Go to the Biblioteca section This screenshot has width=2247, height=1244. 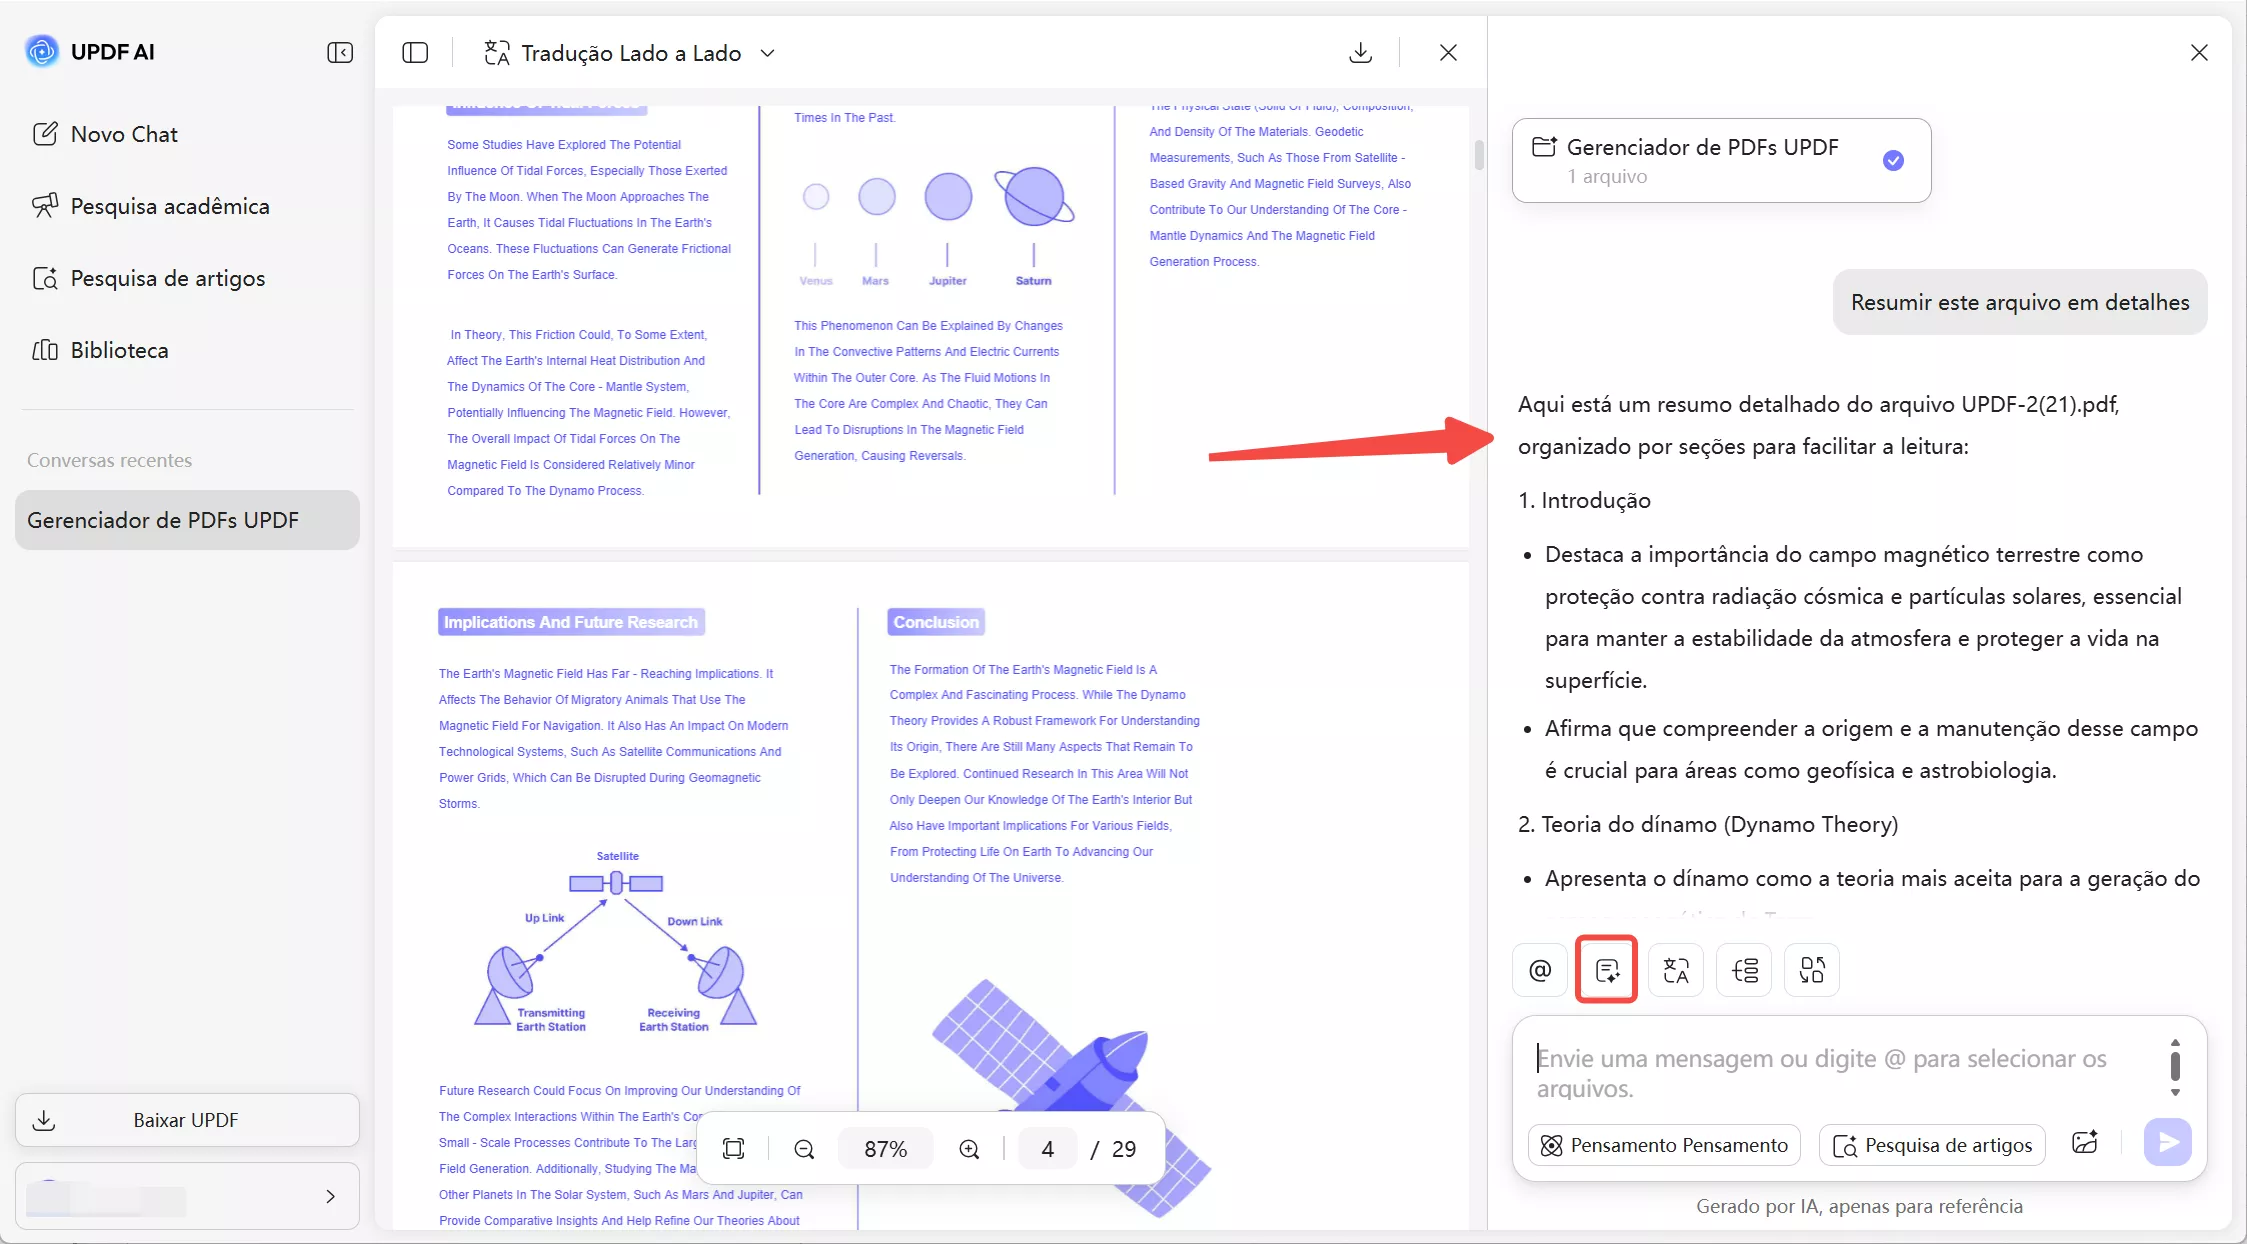click(119, 349)
